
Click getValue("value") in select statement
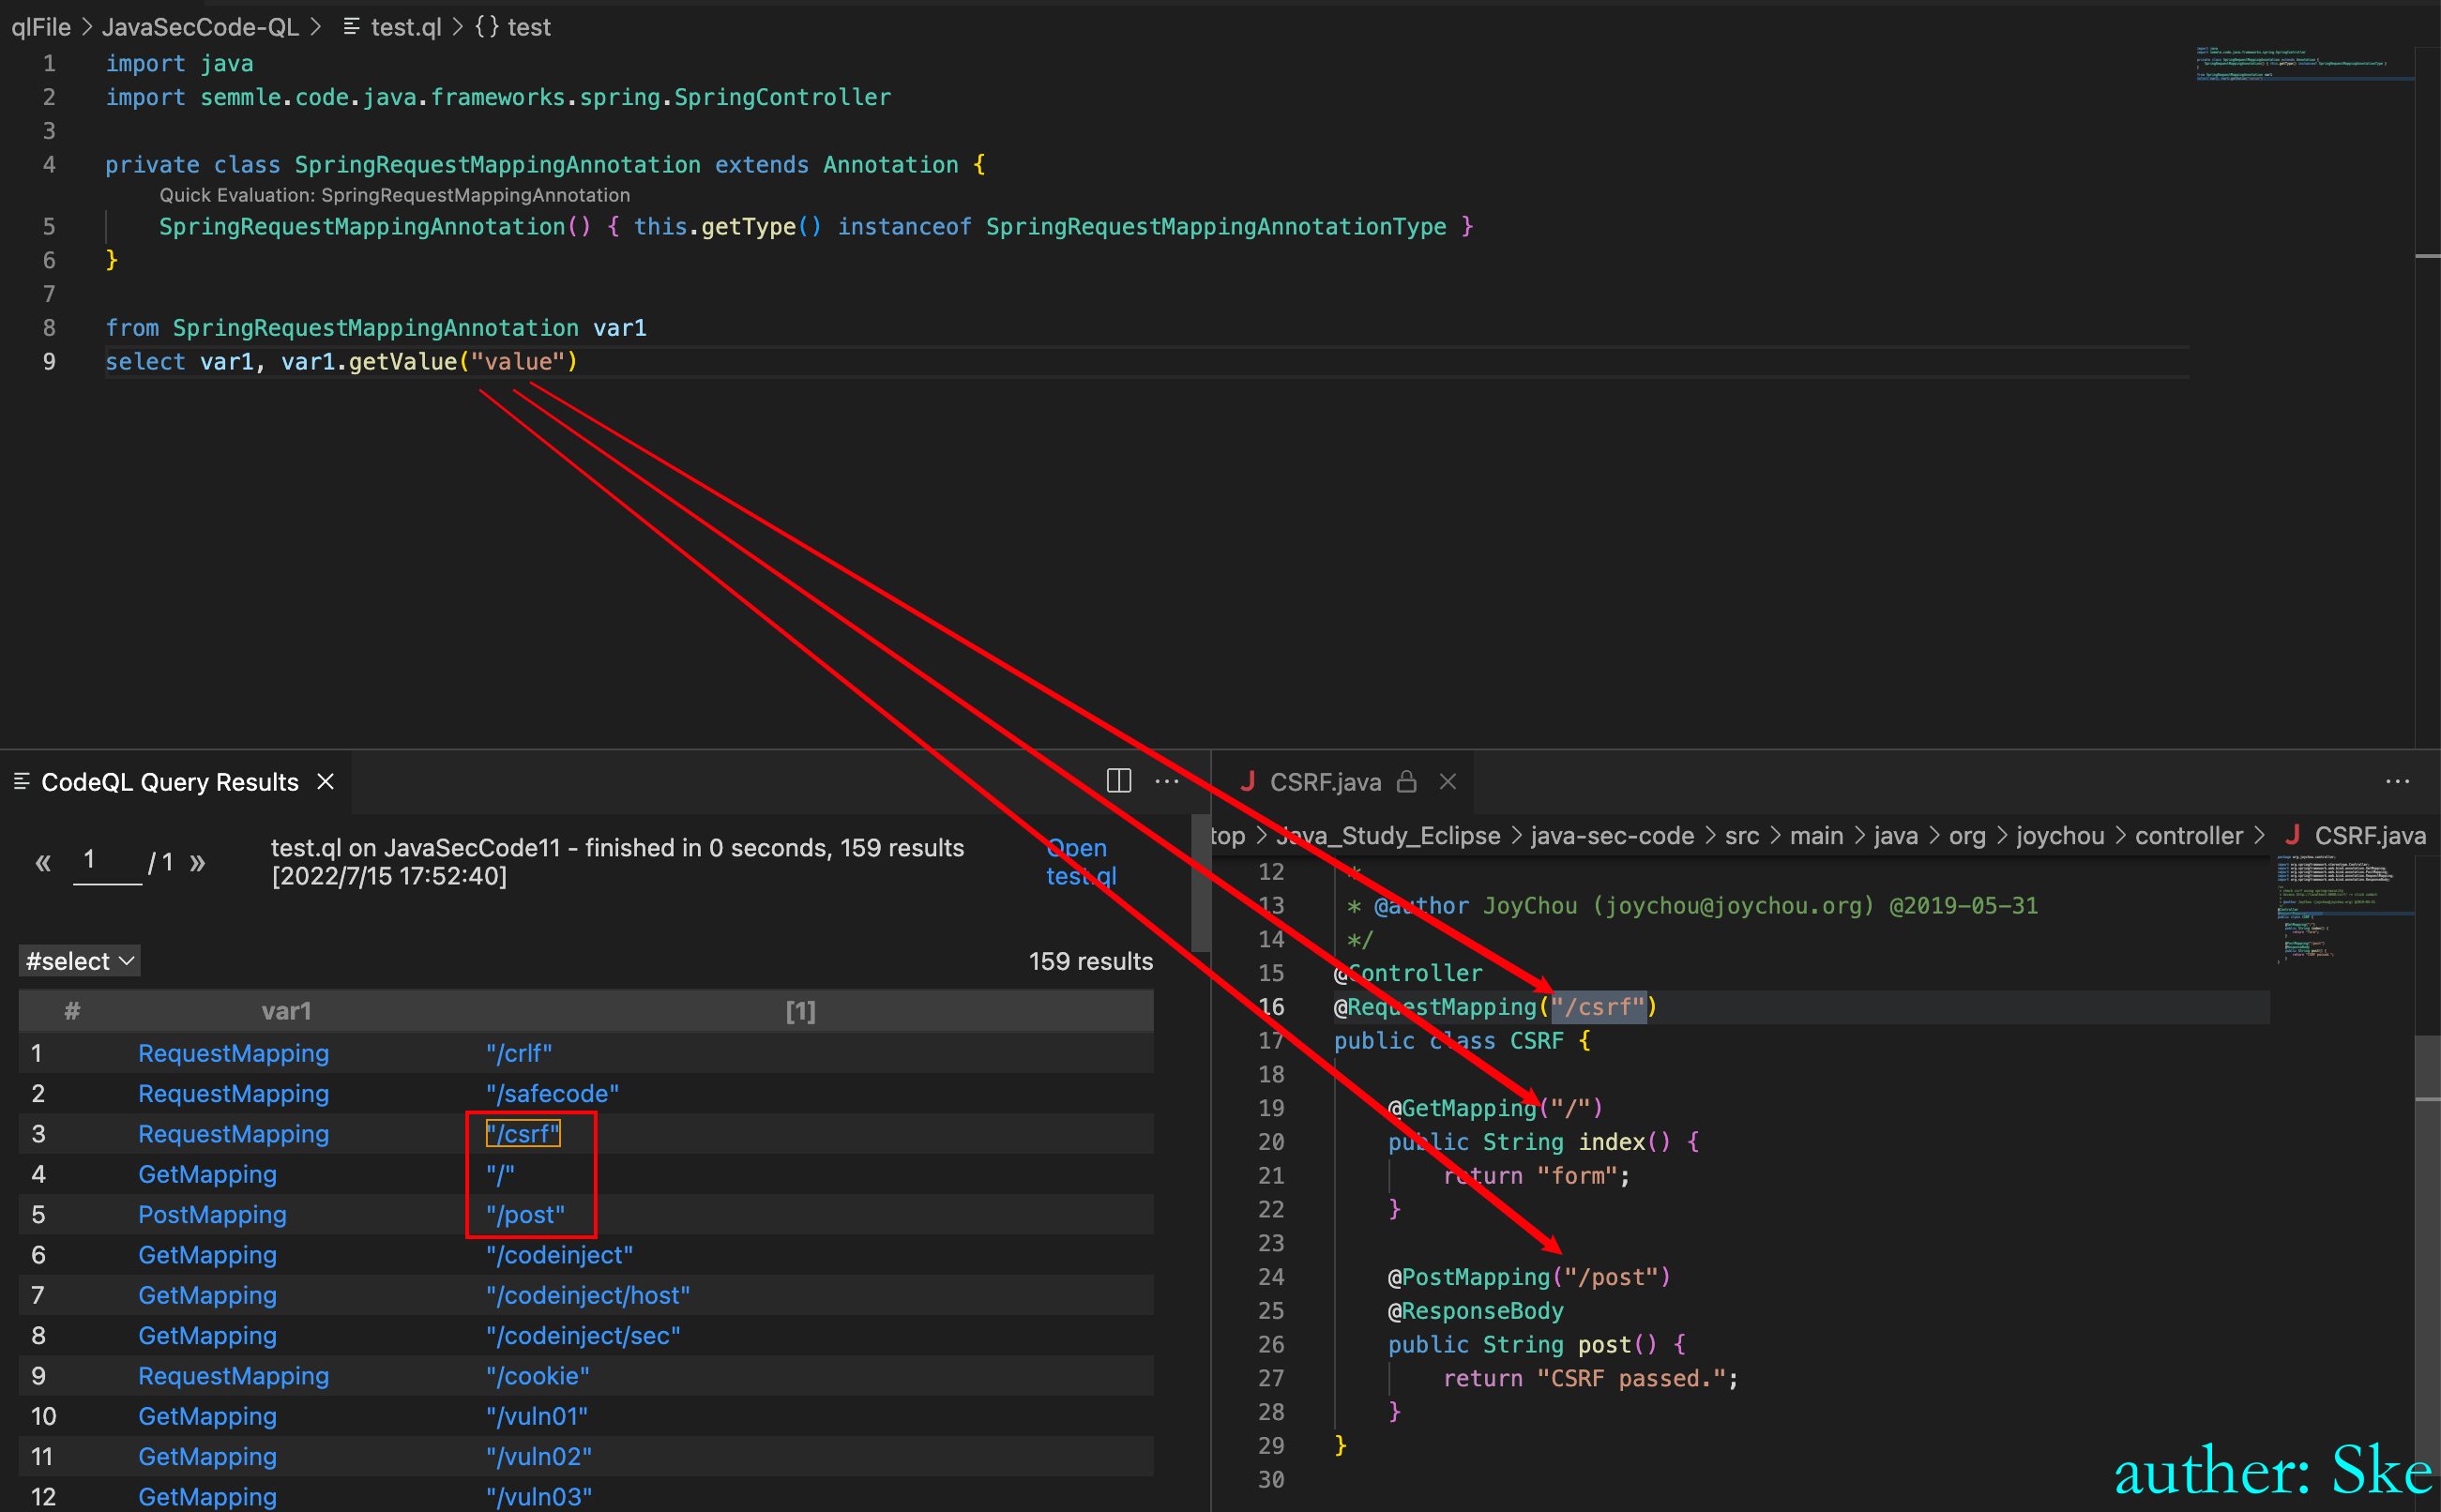463,361
